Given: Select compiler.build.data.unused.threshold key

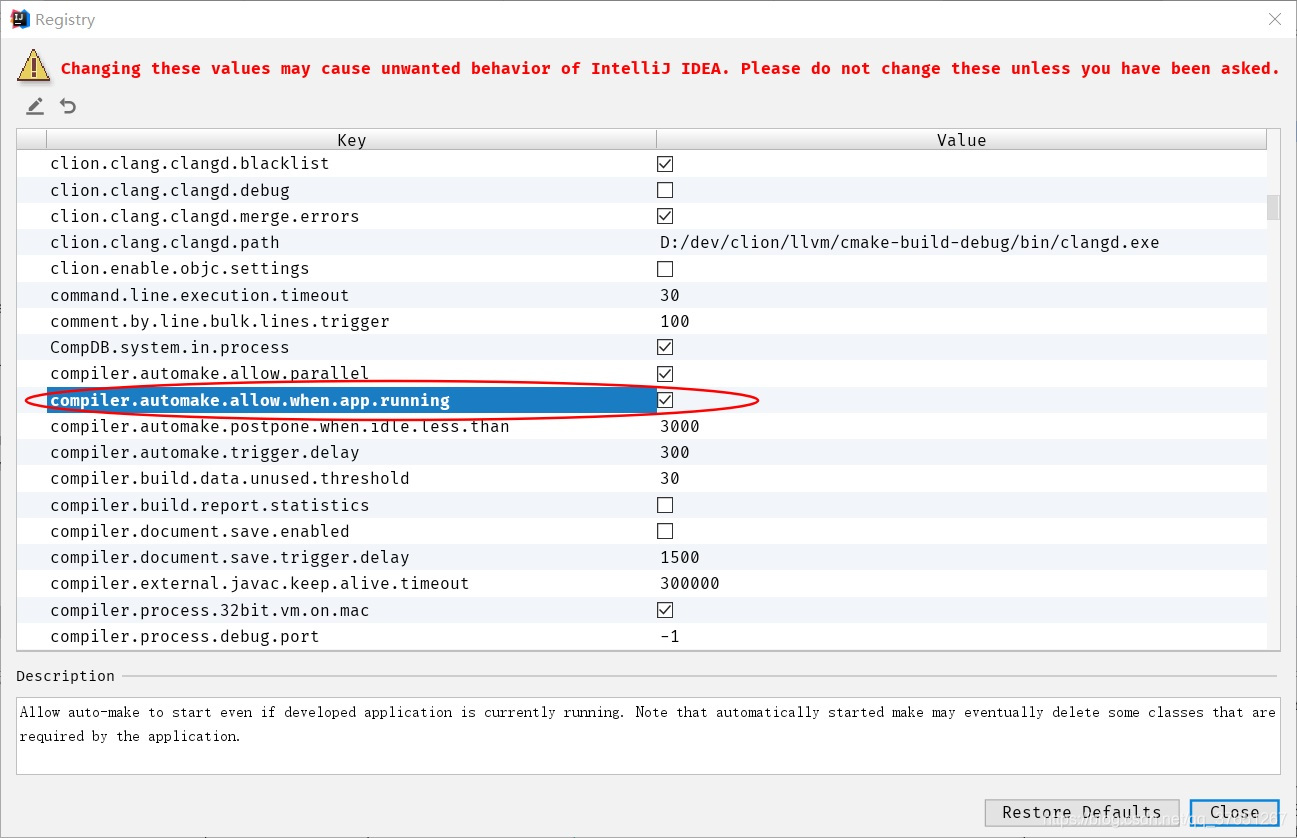Looking at the screenshot, I should click(x=230, y=478).
